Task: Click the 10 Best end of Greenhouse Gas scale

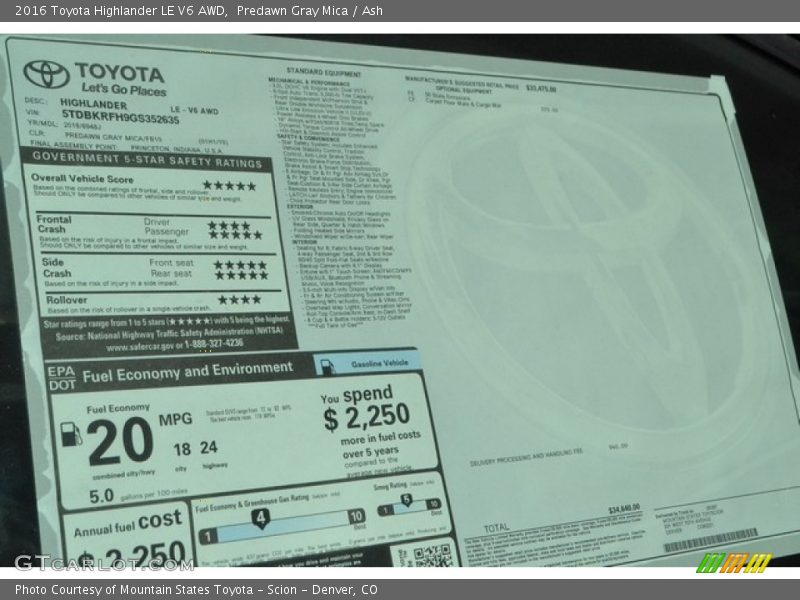Action: tap(357, 517)
